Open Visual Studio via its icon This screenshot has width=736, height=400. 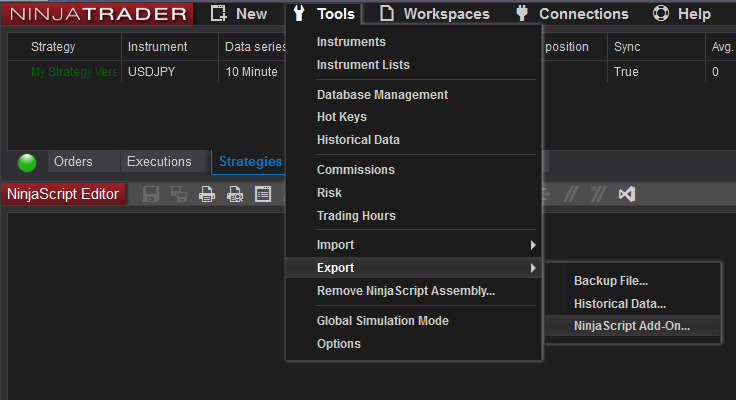click(x=627, y=194)
